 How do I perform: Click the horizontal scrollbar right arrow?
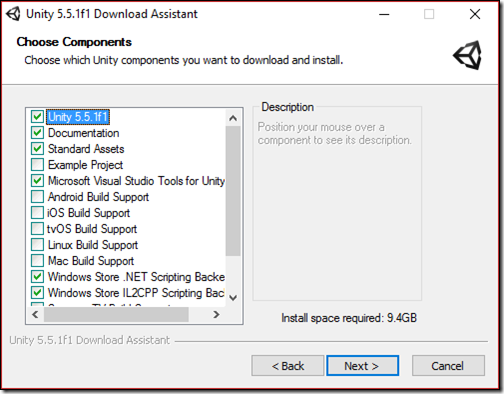pyautogui.click(x=216, y=314)
